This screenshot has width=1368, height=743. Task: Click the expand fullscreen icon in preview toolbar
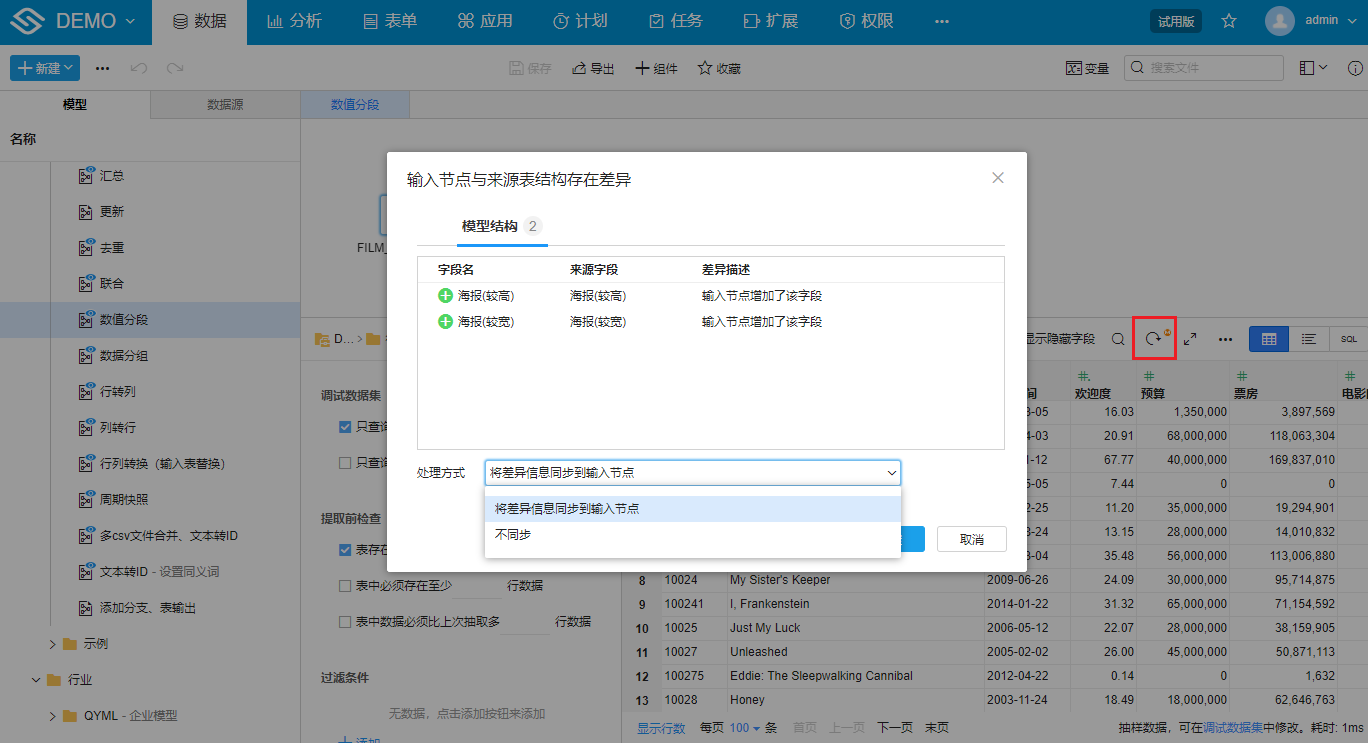(1190, 339)
